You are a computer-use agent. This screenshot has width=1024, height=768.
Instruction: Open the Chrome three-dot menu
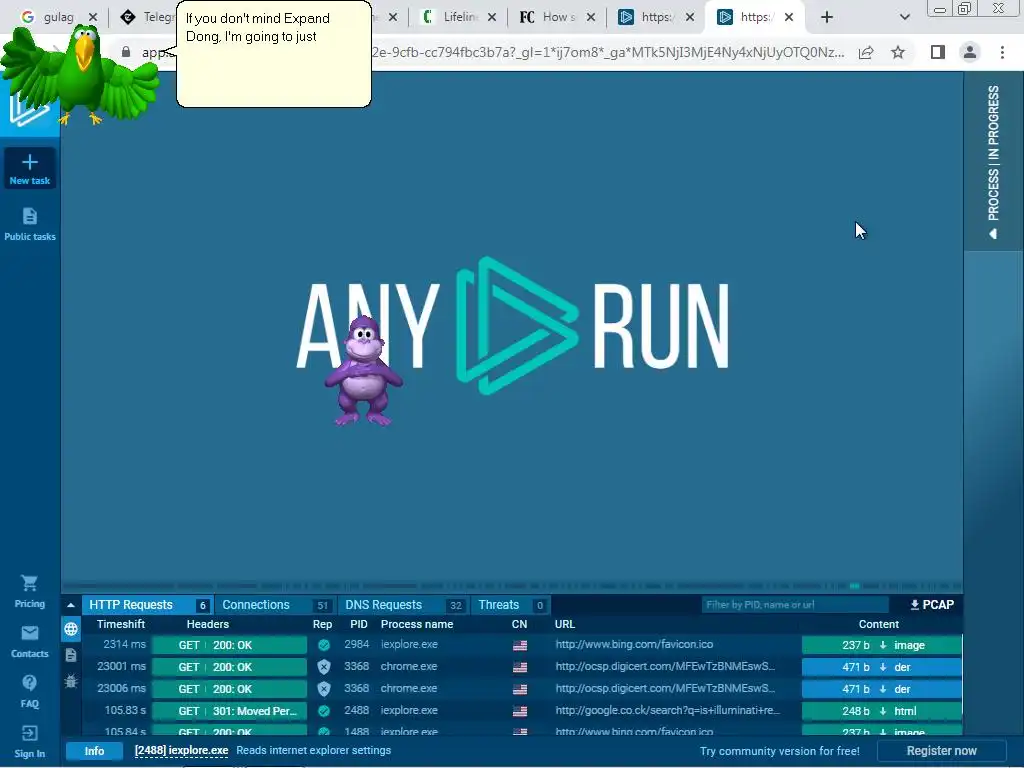(1002, 52)
